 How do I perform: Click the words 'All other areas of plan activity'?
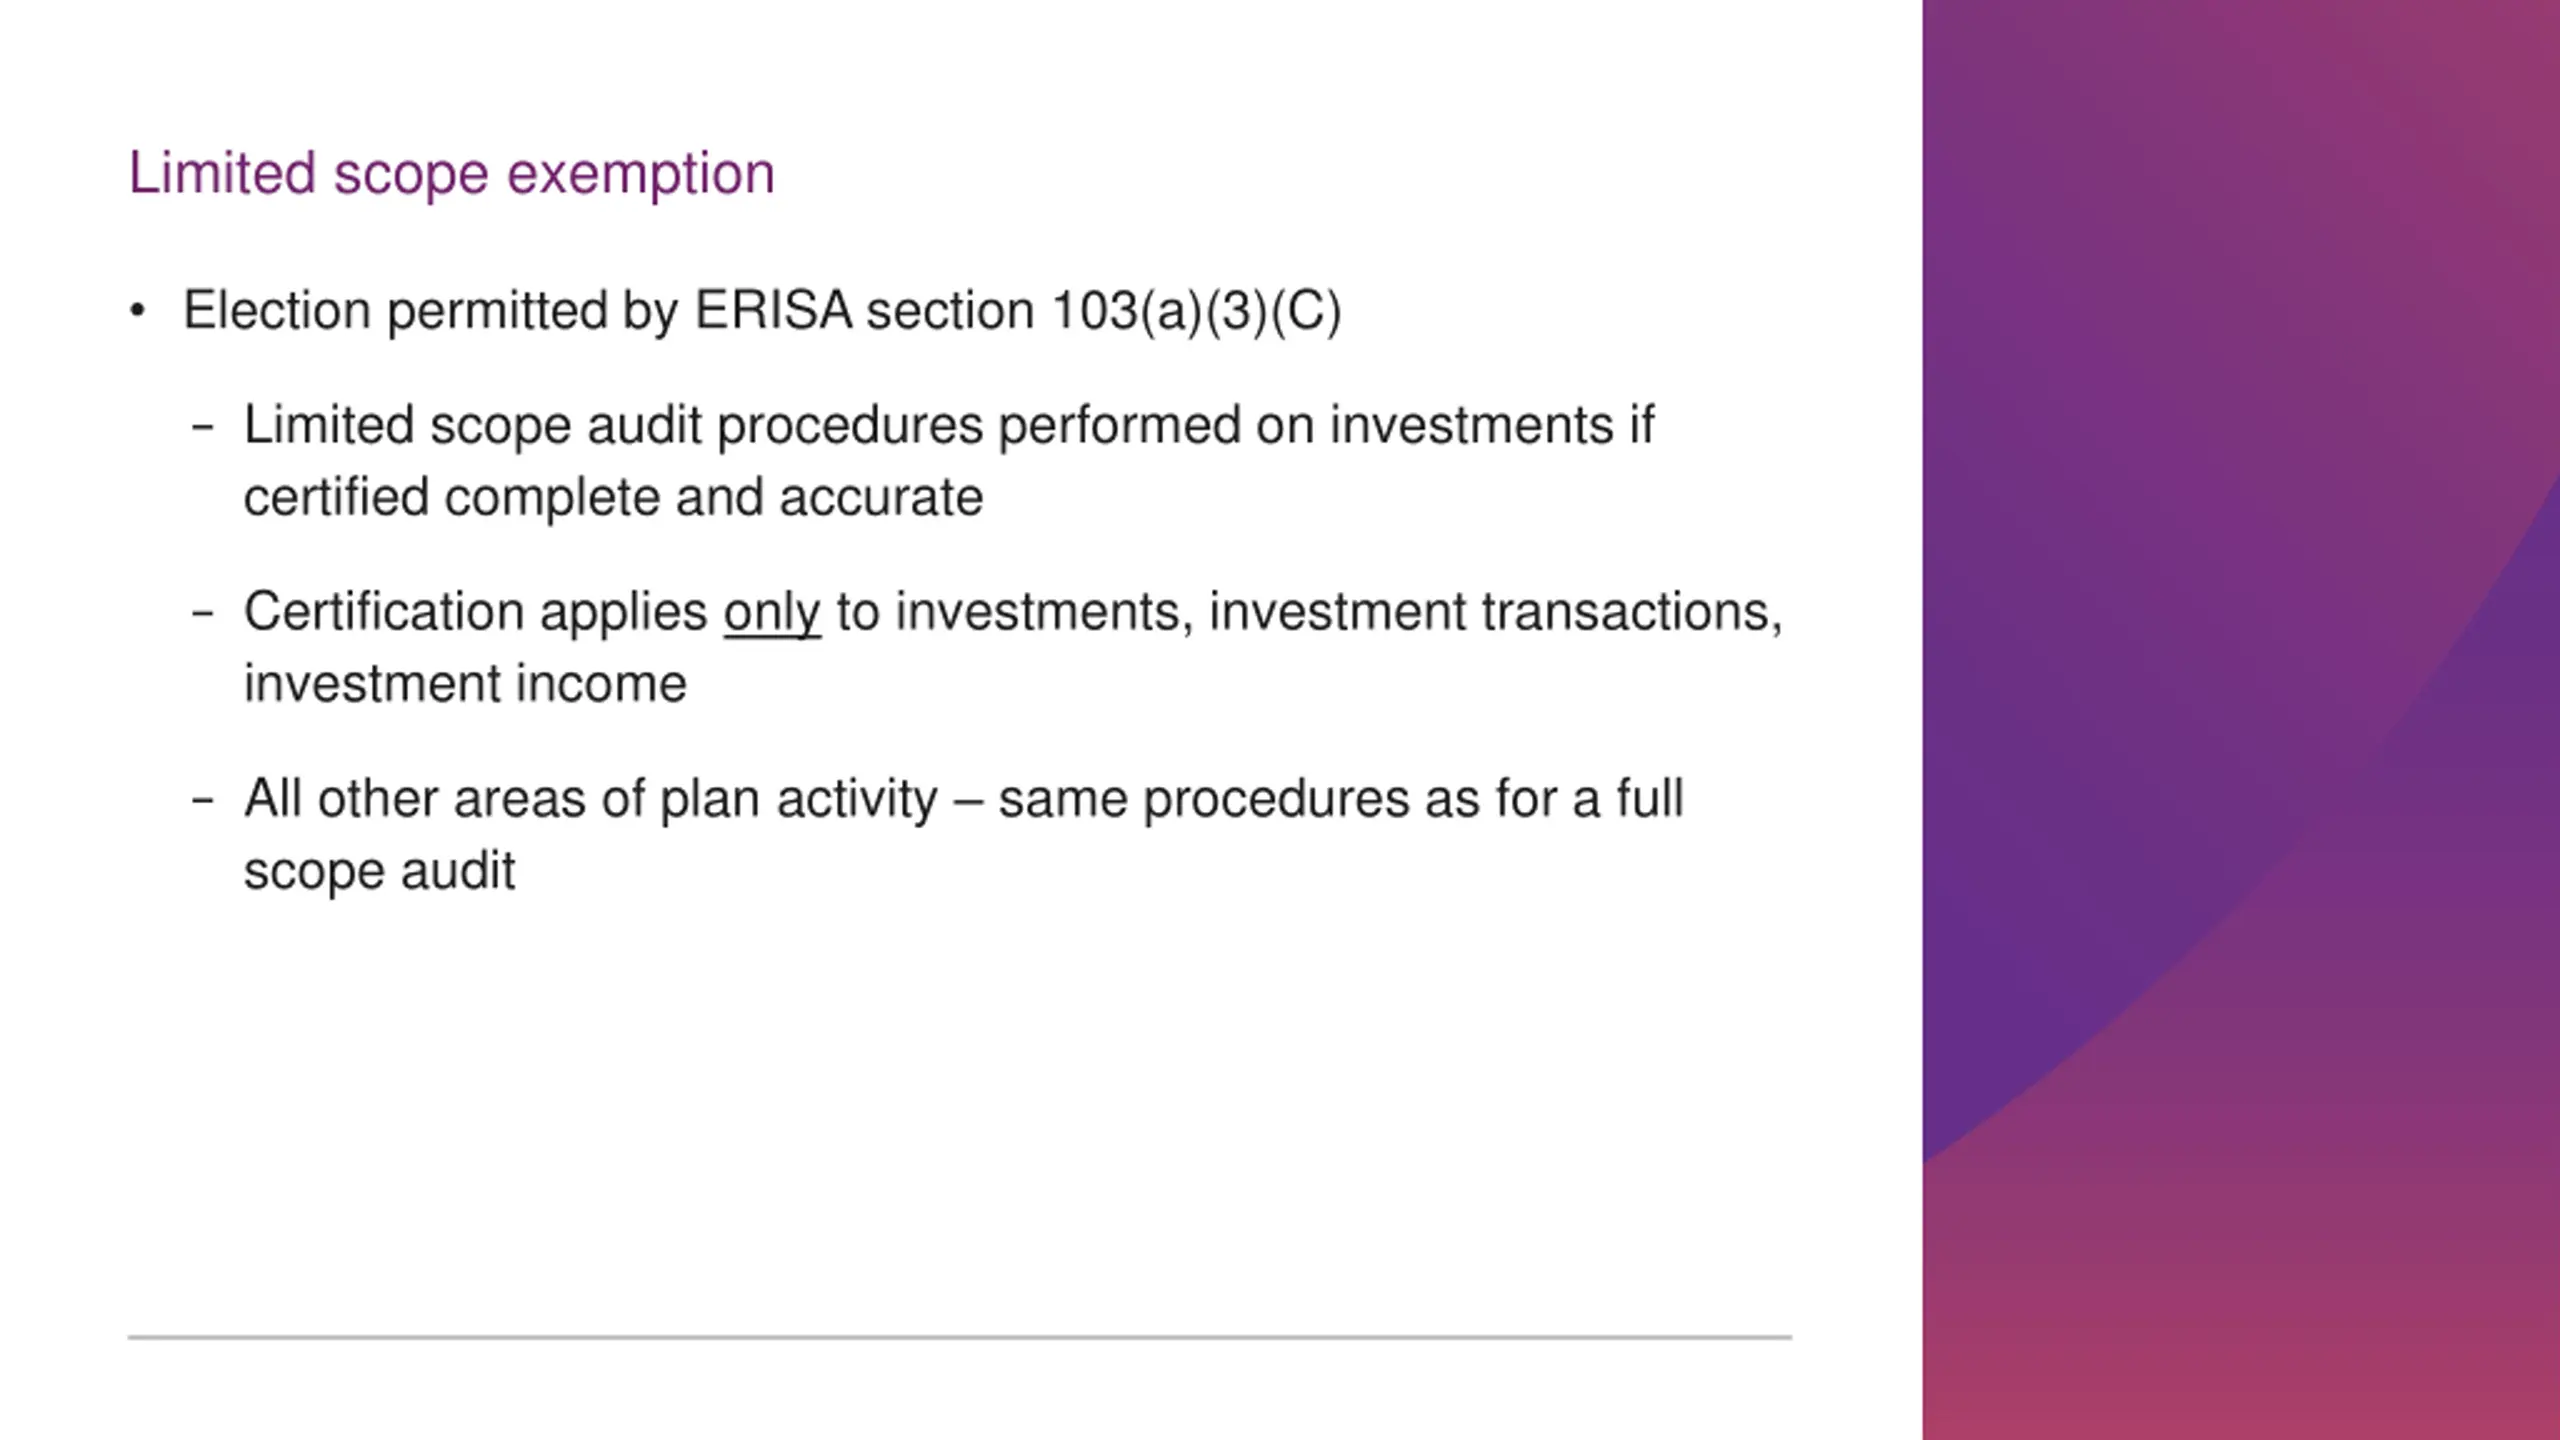tap(591, 800)
